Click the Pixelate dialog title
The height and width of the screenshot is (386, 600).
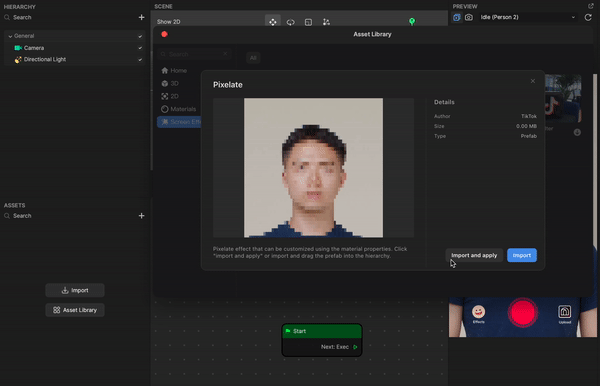(x=228, y=85)
